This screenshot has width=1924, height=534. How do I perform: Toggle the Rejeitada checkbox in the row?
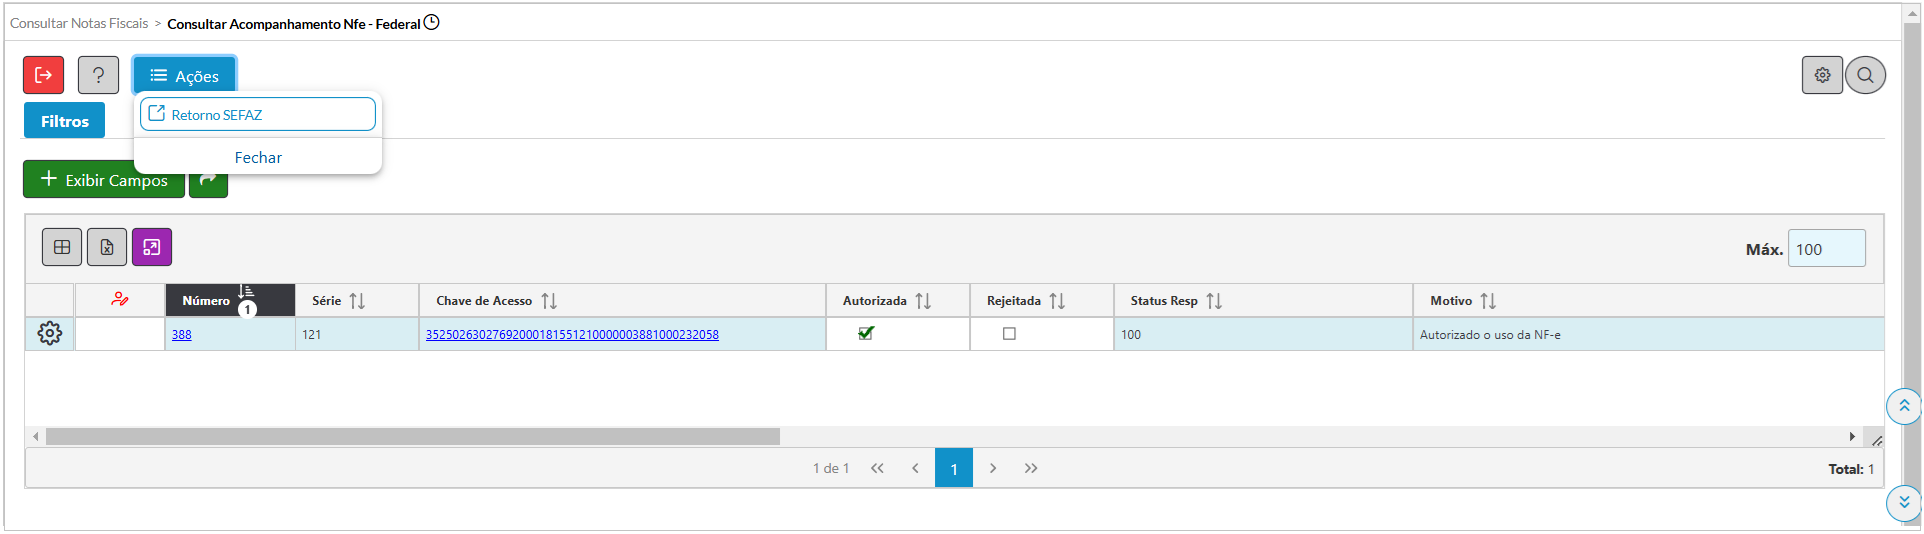tap(1009, 334)
